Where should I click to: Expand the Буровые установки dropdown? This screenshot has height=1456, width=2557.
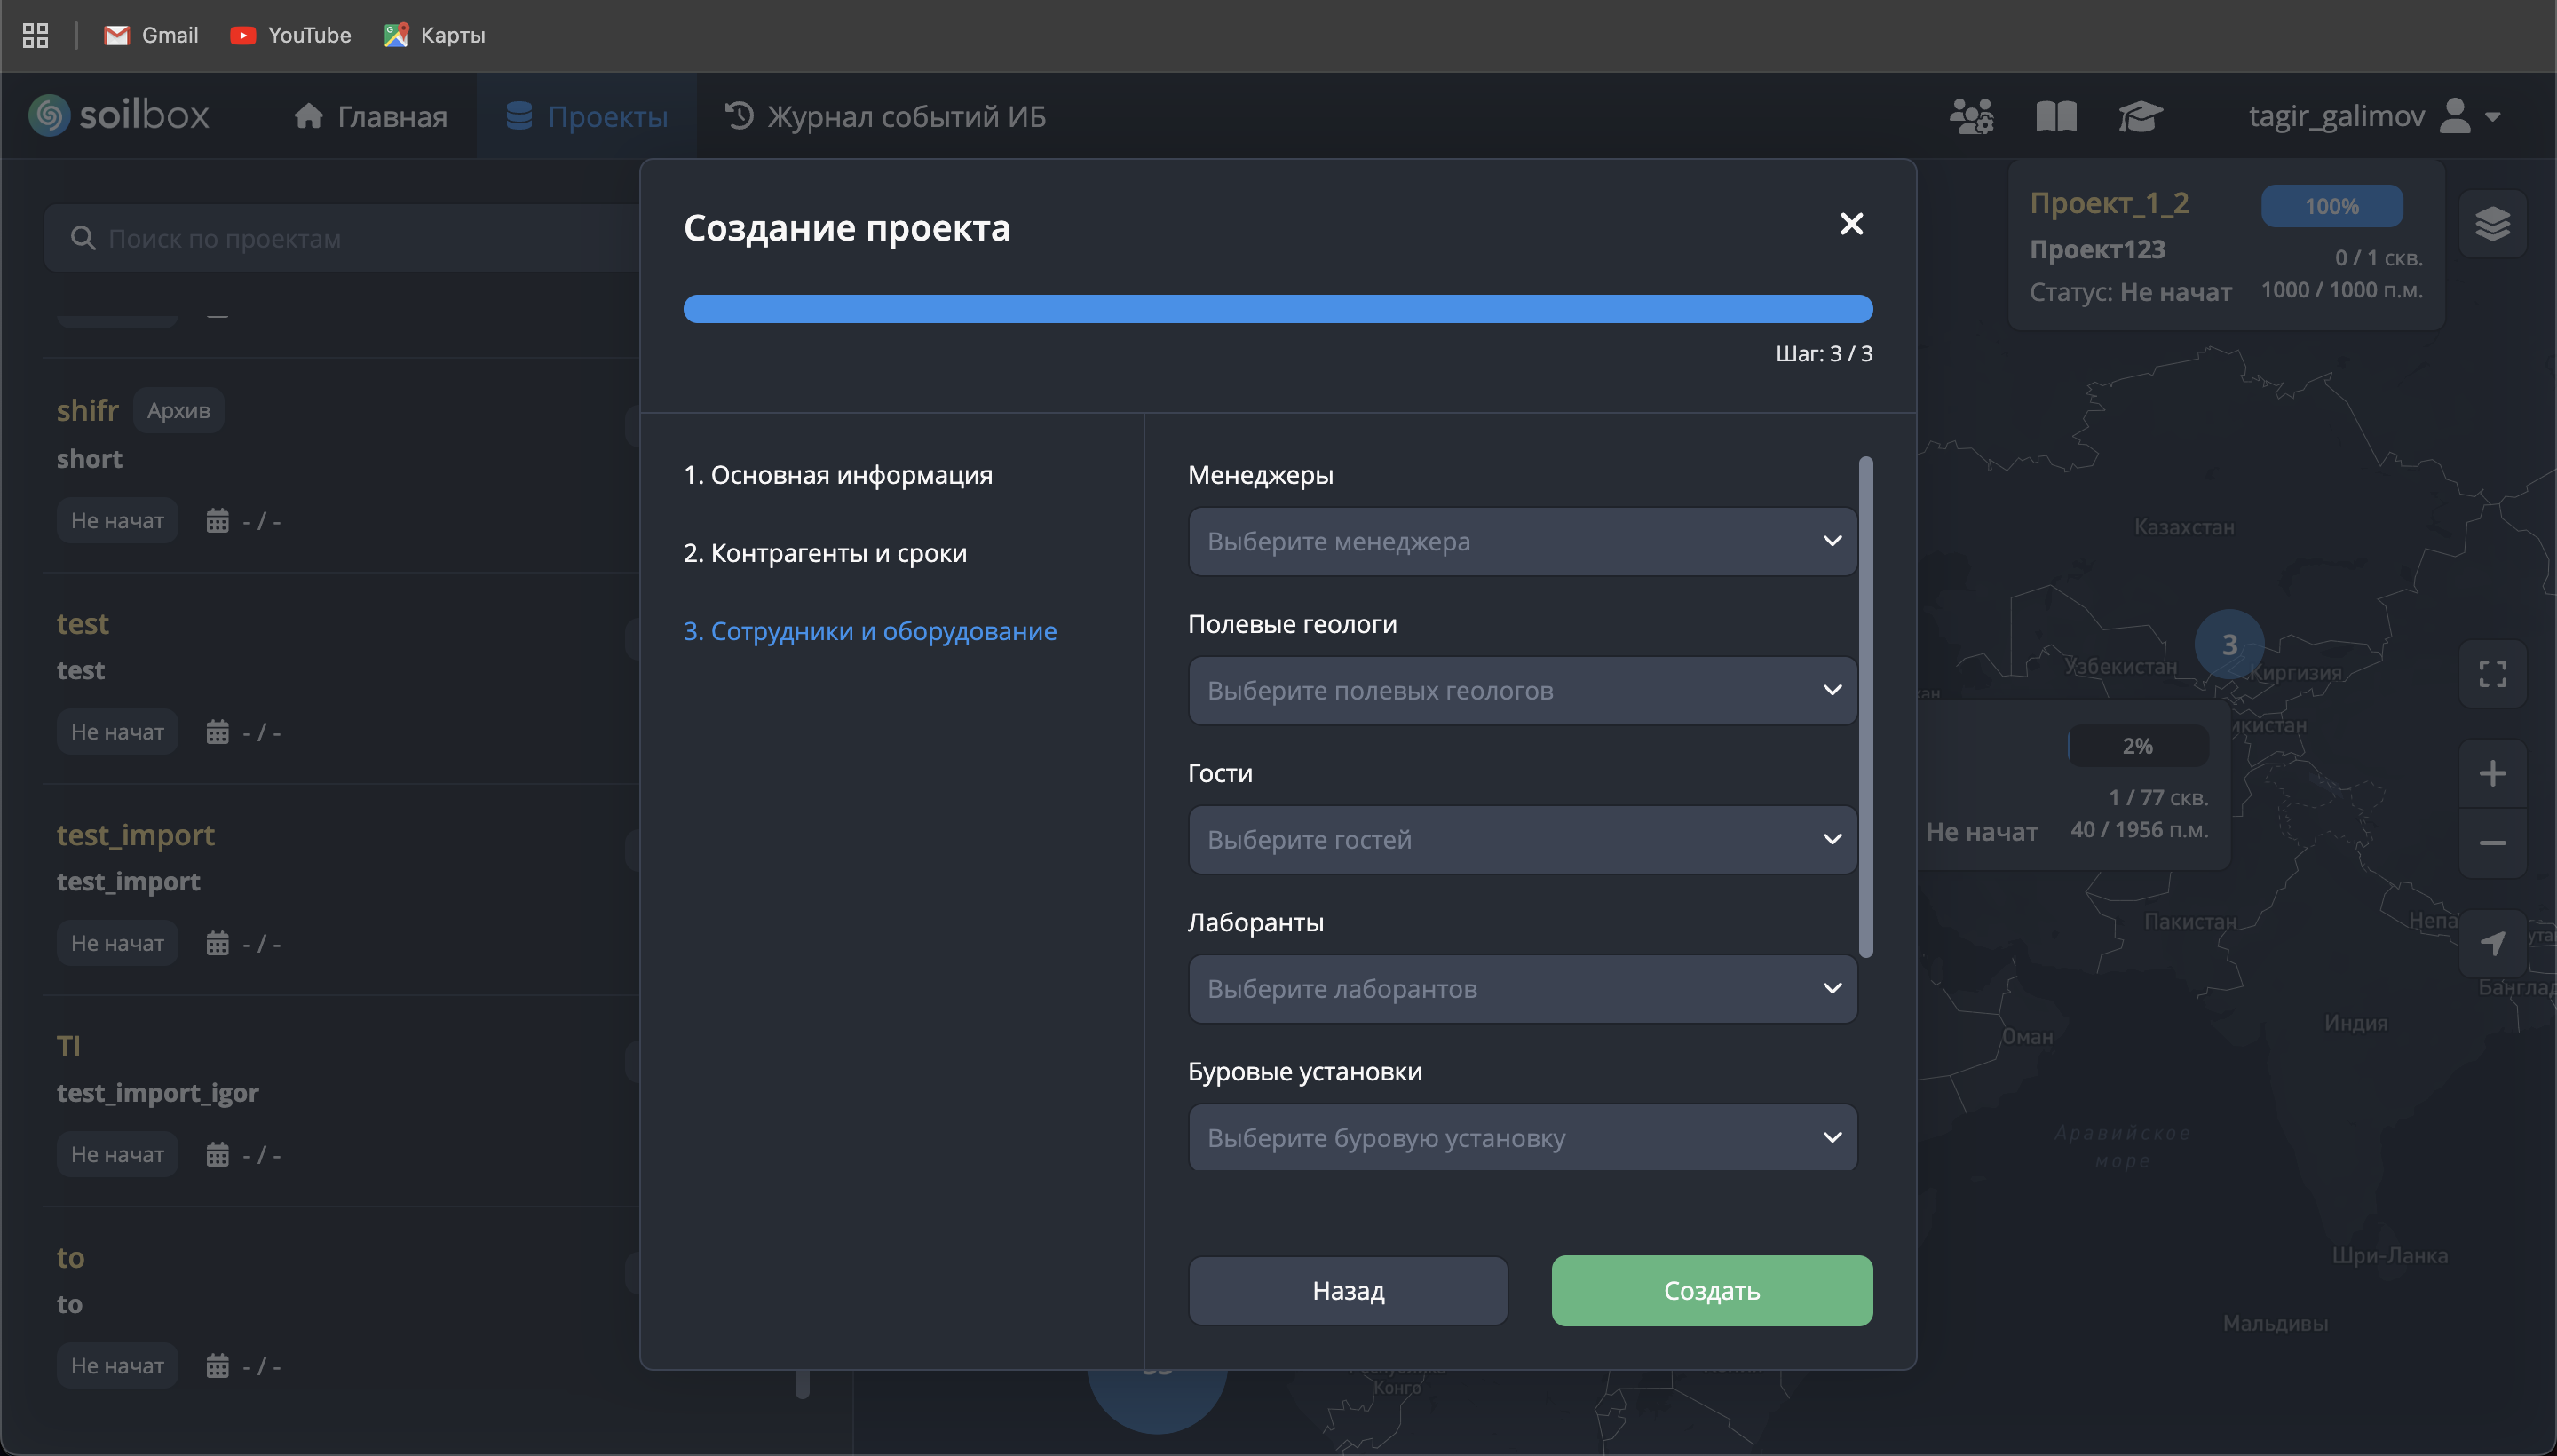1522,1137
